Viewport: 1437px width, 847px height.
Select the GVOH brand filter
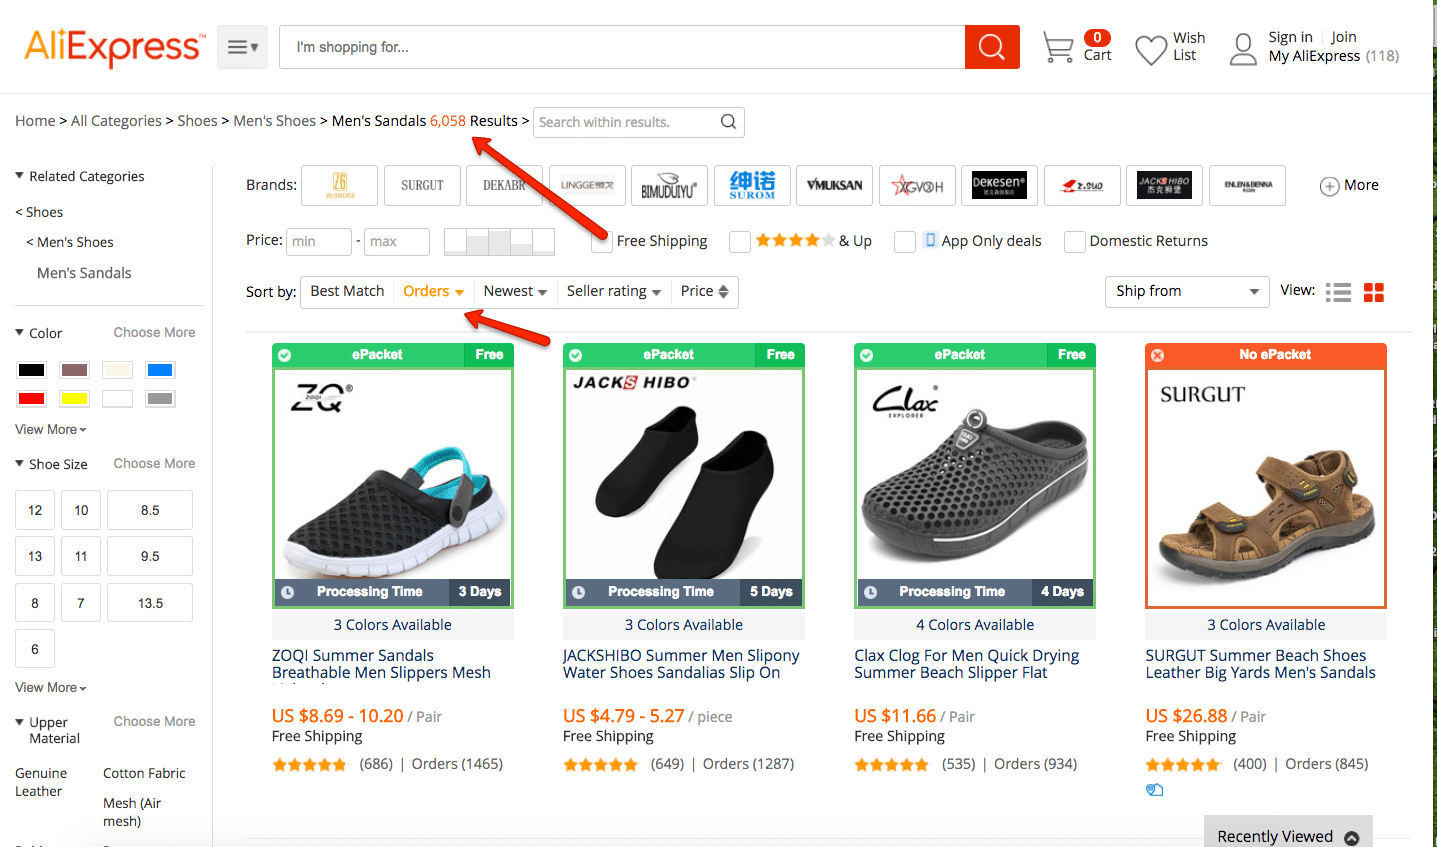point(917,186)
